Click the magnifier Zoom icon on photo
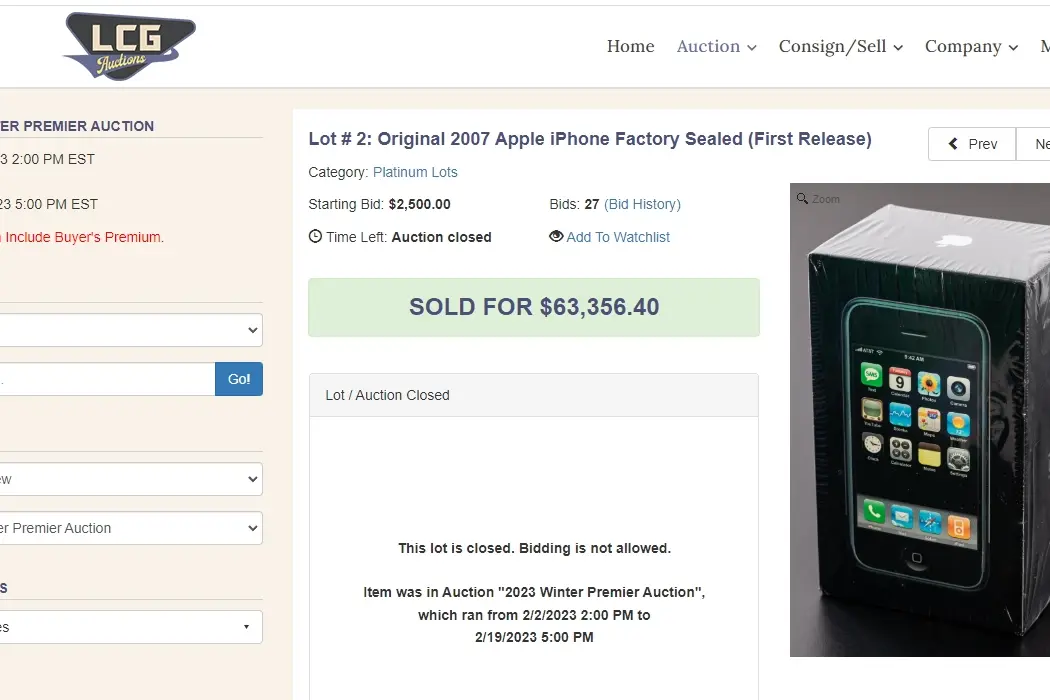Image resolution: width=1050 pixels, height=700 pixels. pyautogui.click(x=802, y=198)
